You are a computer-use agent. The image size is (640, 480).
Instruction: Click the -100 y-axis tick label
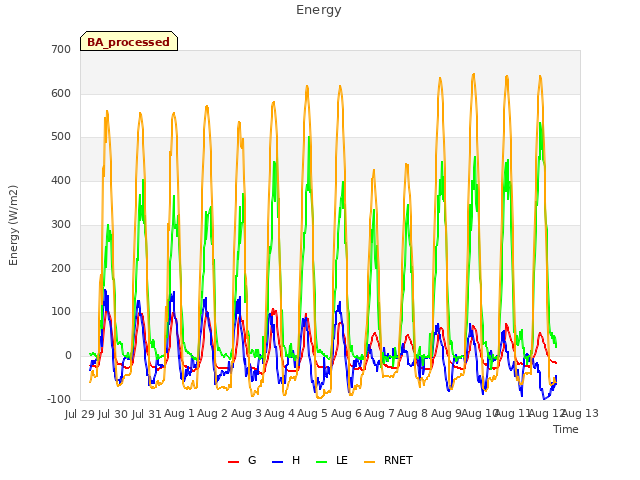59,400
